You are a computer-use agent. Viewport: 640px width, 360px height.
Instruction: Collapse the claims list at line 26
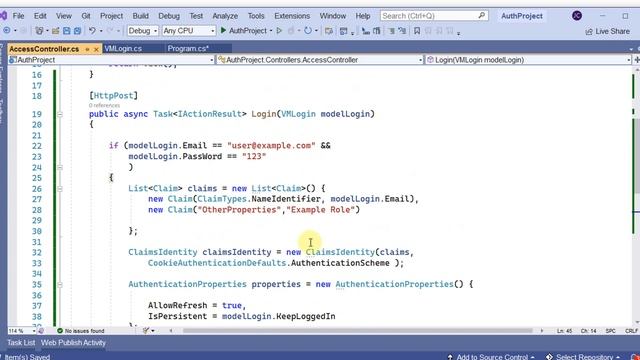(x=60, y=189)
